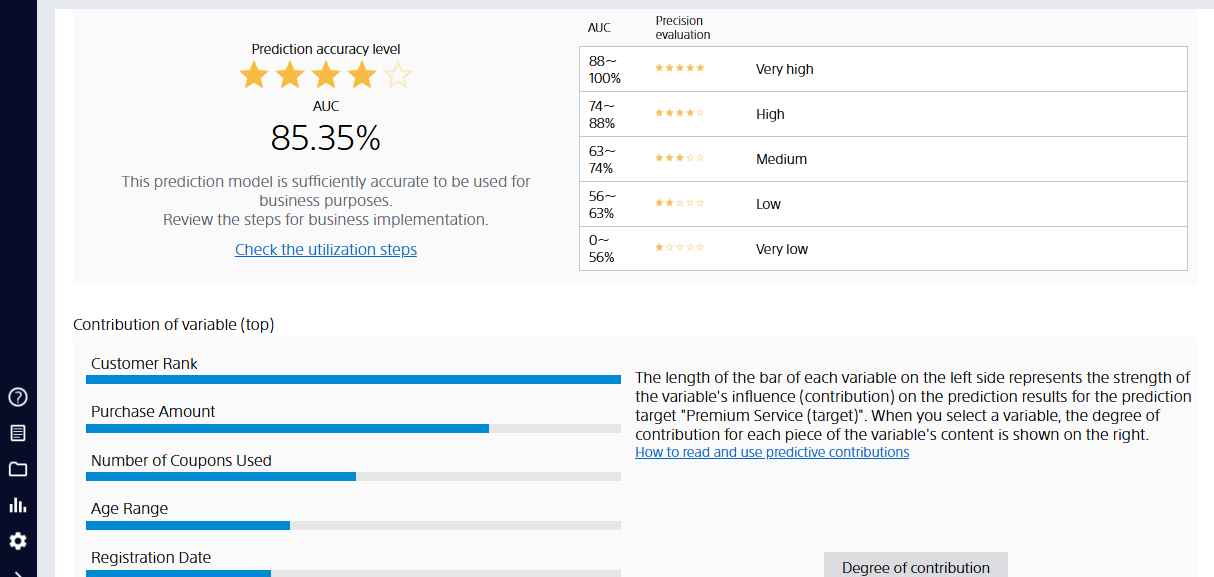This screenshot has width=1214, height=577.
Task: Expand sidebar with bottom chevron arrow
Action: pos(18,572)
